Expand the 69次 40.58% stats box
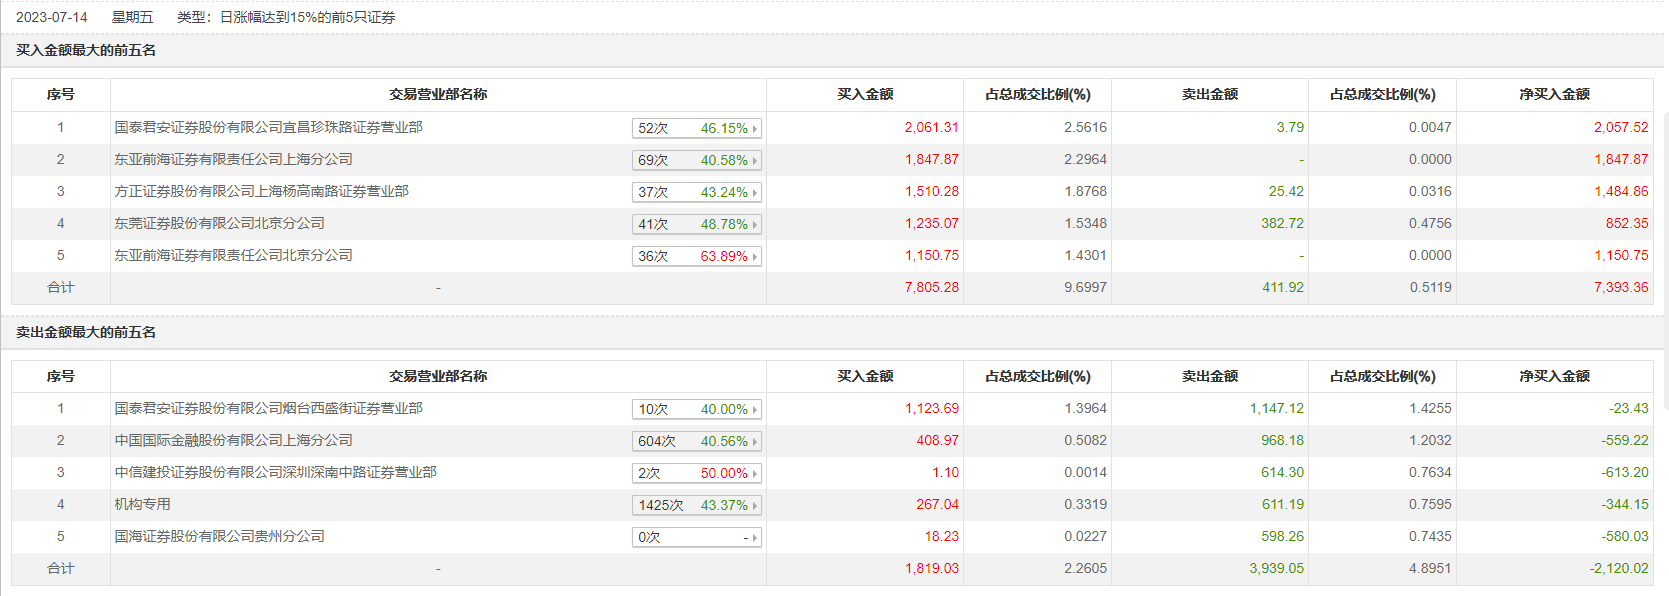 click(x=697, y=160)
